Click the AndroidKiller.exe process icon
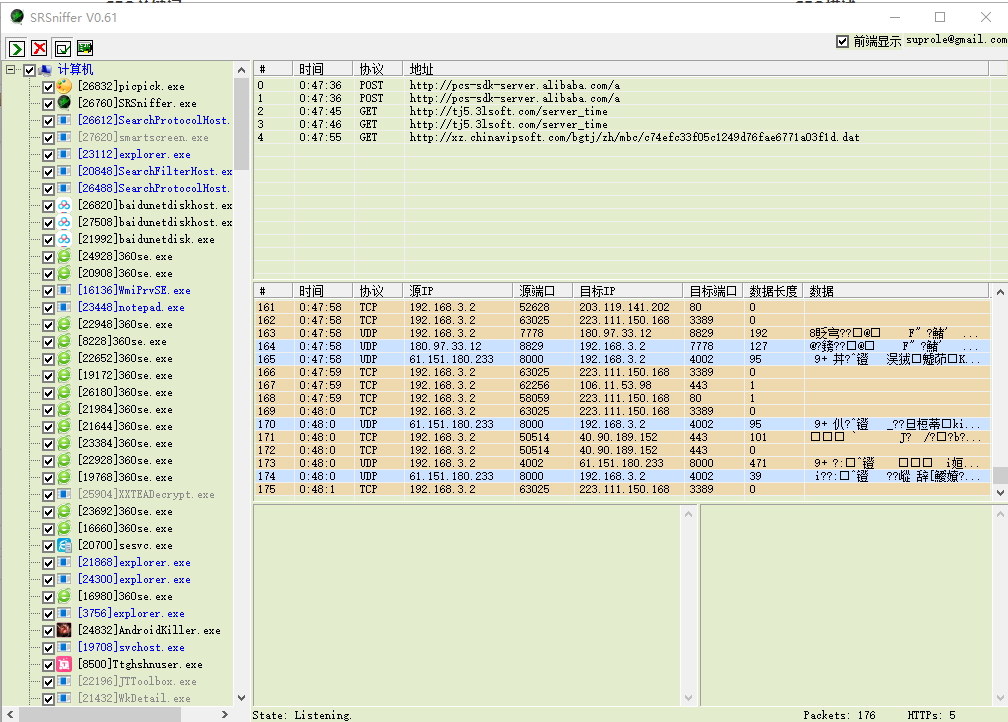1008x722 pixels. [x=64, y=630]
